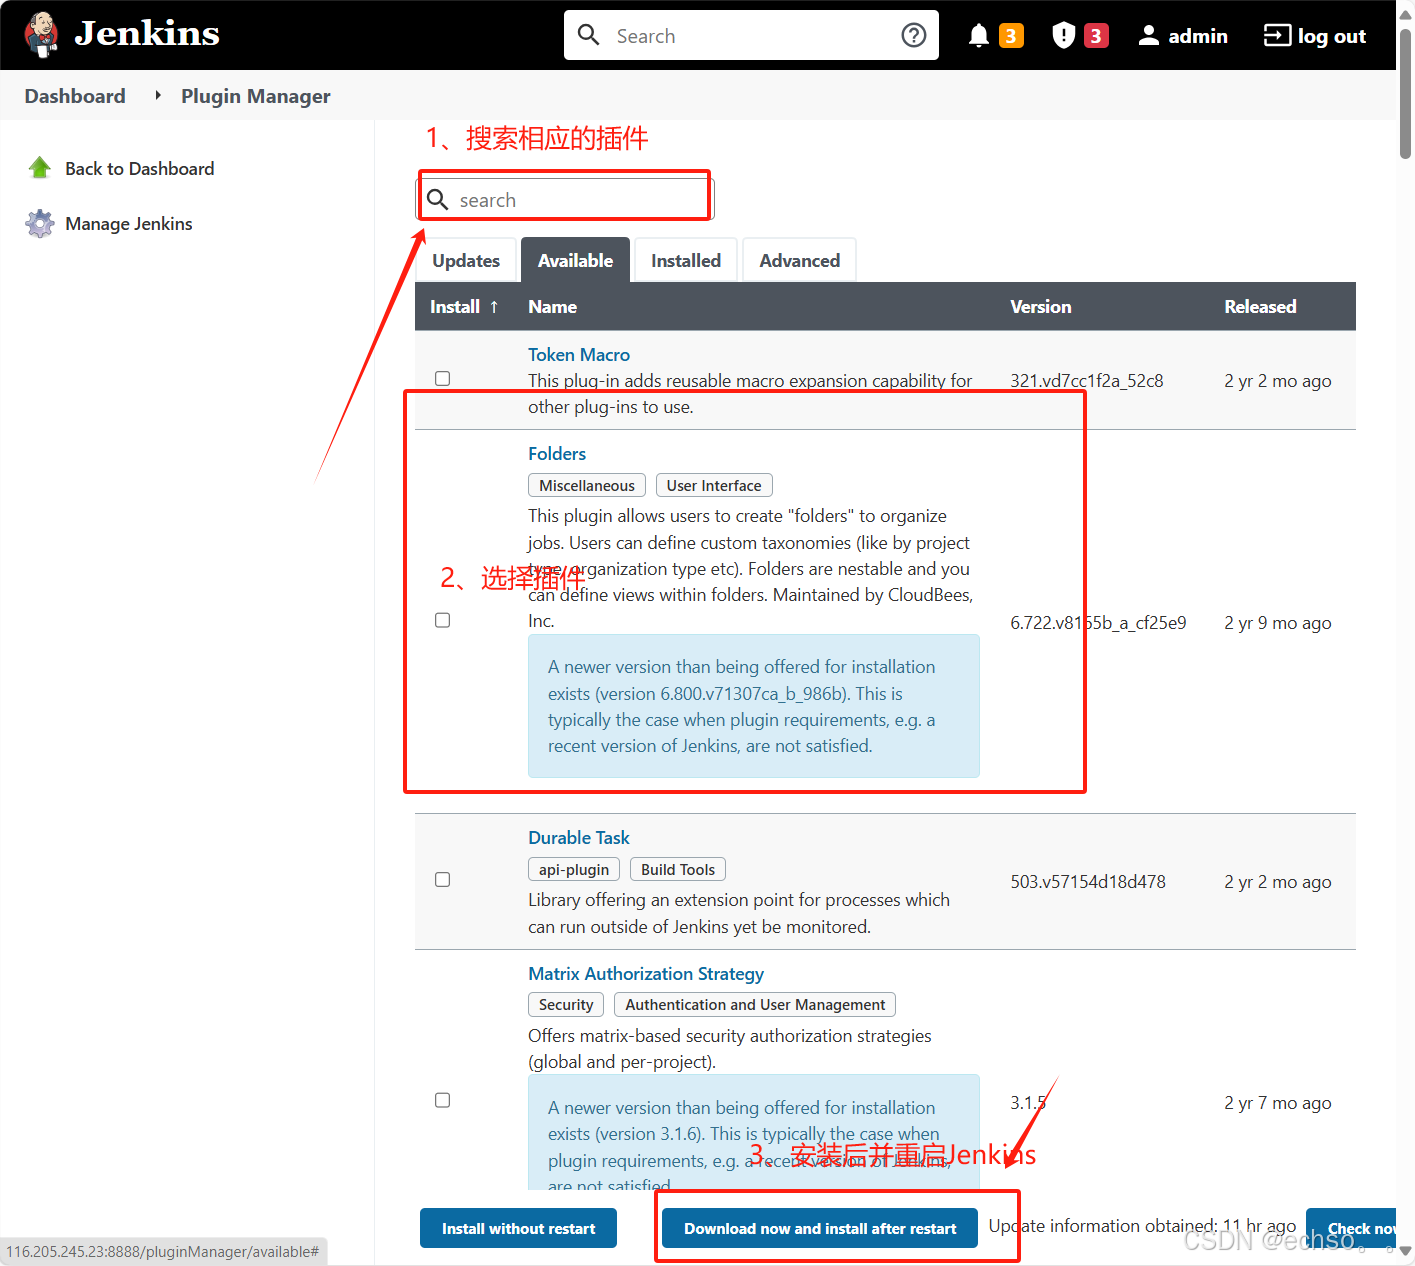1415x1266 pixels.
Task: Click Download now and install after restart
Action: click(x=820, y=1228)
